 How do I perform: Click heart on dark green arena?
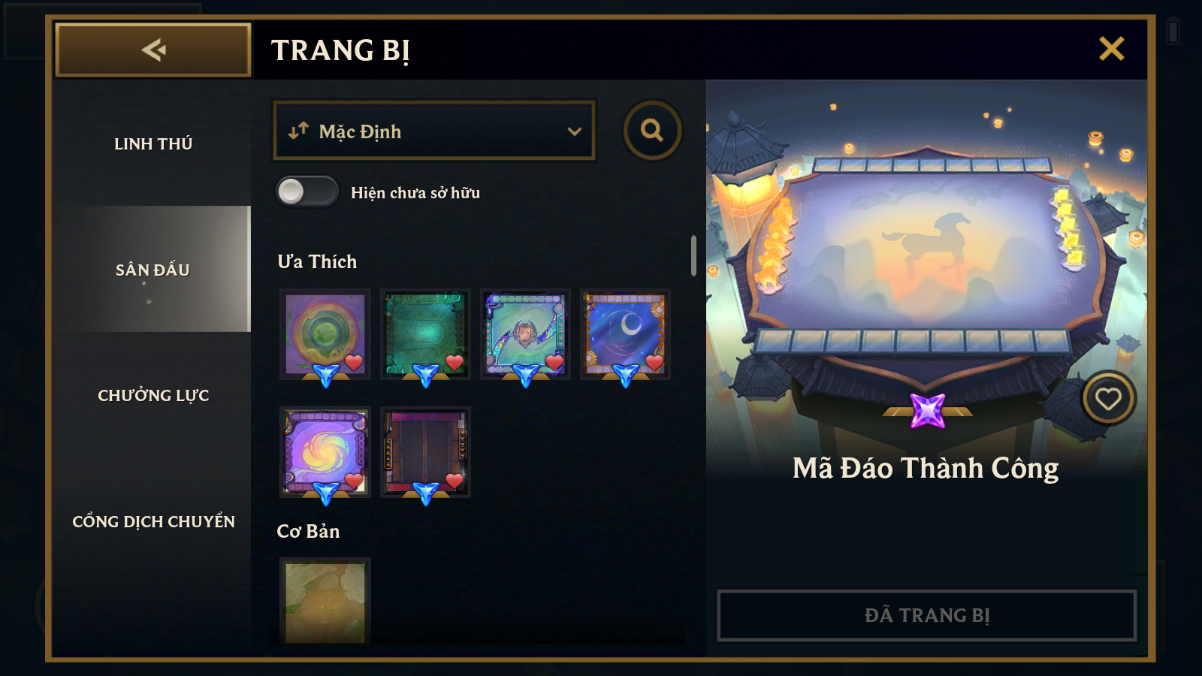pos(454,363)
